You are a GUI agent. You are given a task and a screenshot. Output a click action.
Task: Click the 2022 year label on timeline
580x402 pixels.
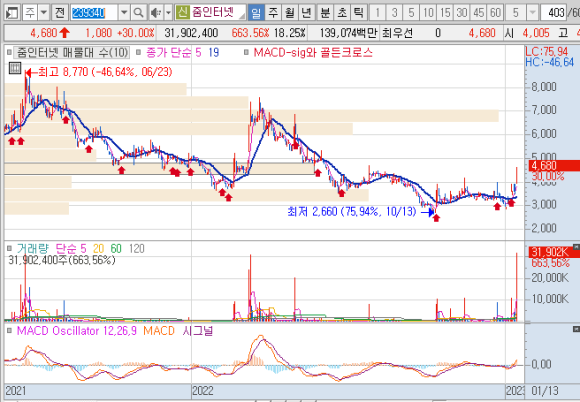click(x=203, y=391)
